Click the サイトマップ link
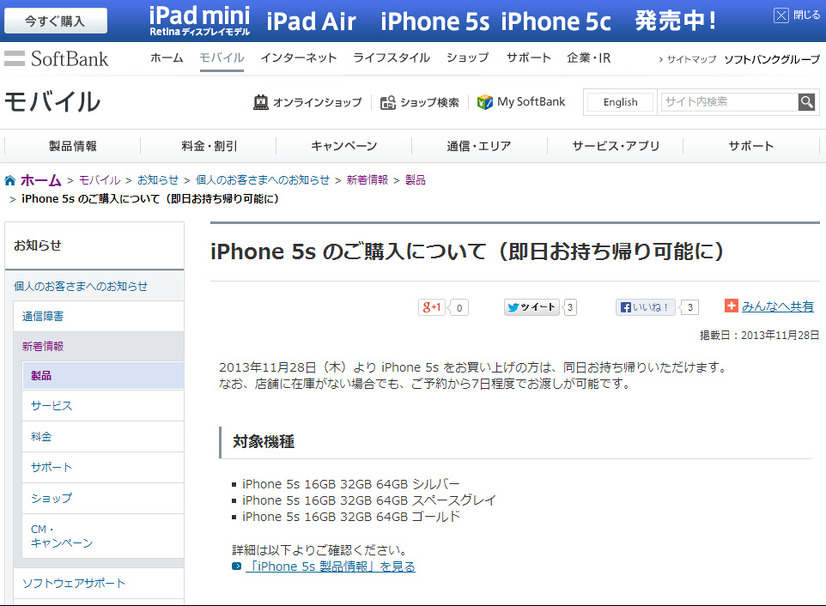 pyautogui.click(x=691, y=60)
